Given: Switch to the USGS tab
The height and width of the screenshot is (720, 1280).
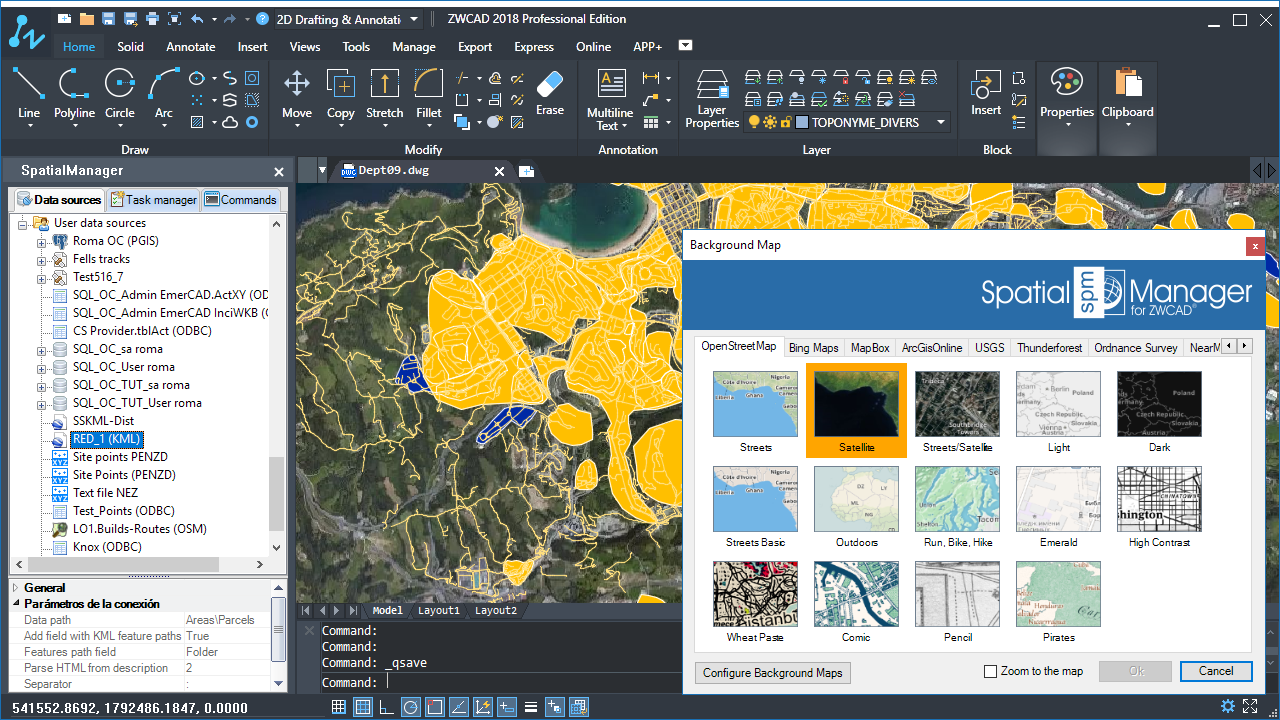Looking at the screenshot, I should pyautogui.click(x=990, y=347).
